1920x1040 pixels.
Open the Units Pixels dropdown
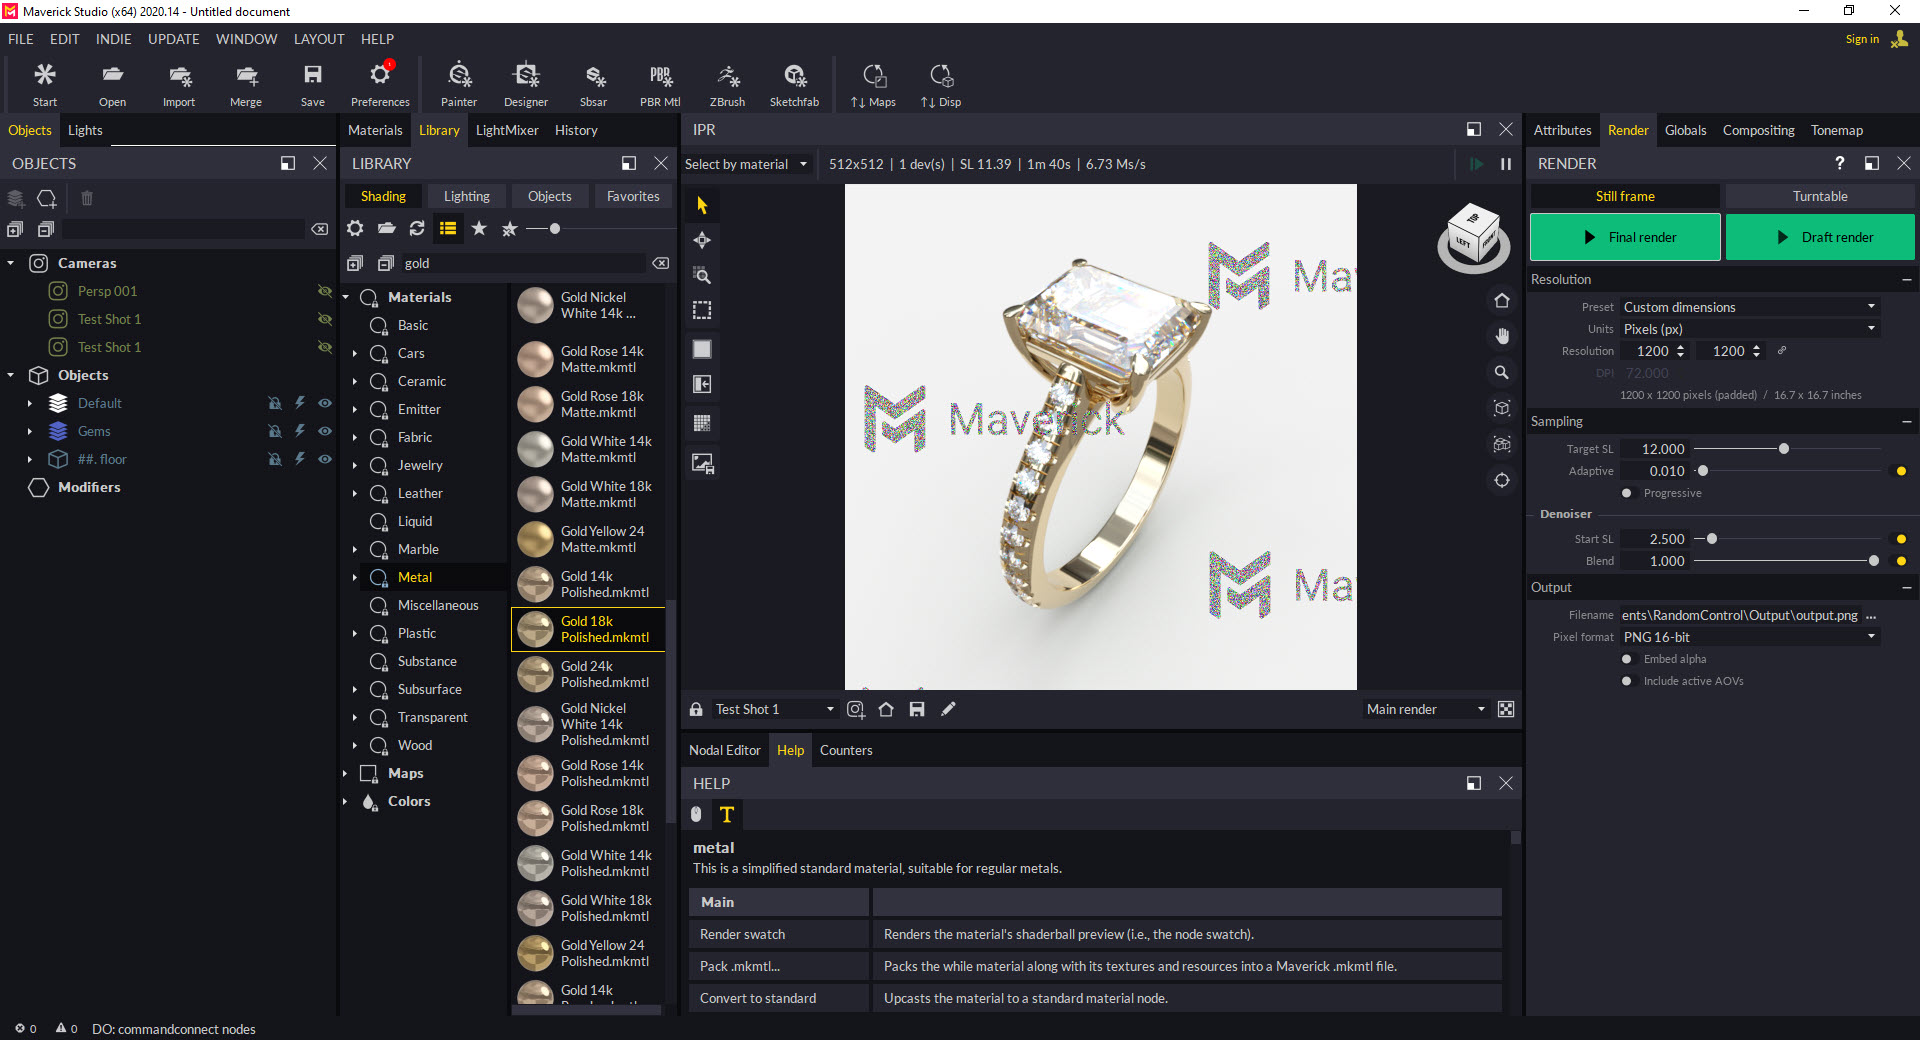[1749, 329]
